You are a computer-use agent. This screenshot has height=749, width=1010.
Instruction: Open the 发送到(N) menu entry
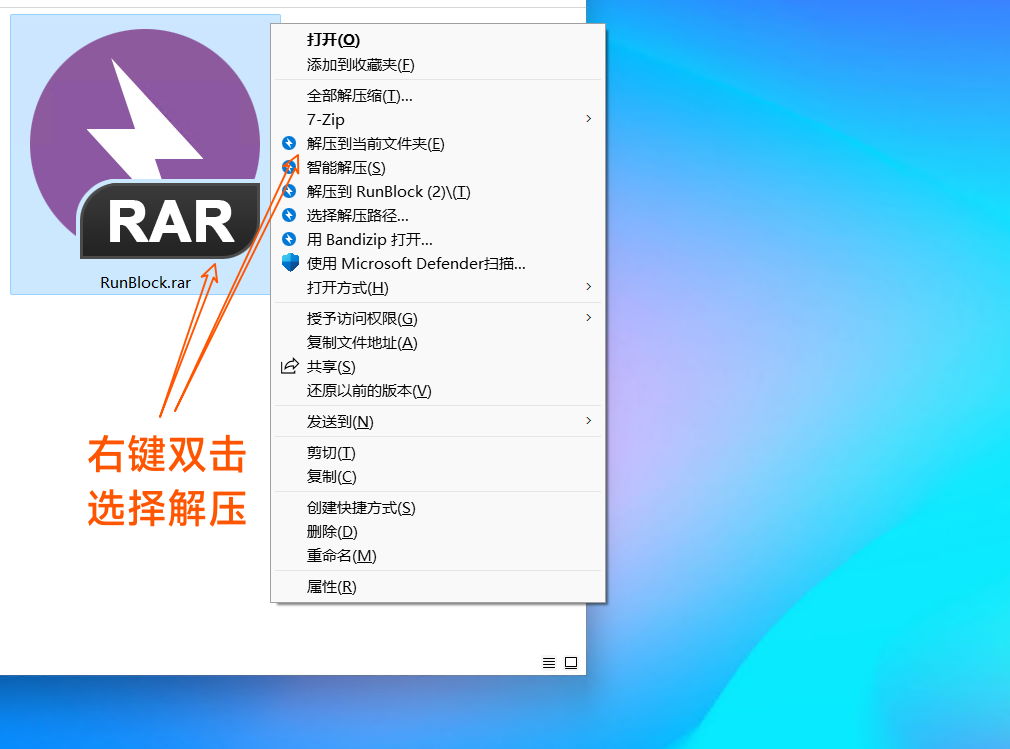(x=438, y=421)
